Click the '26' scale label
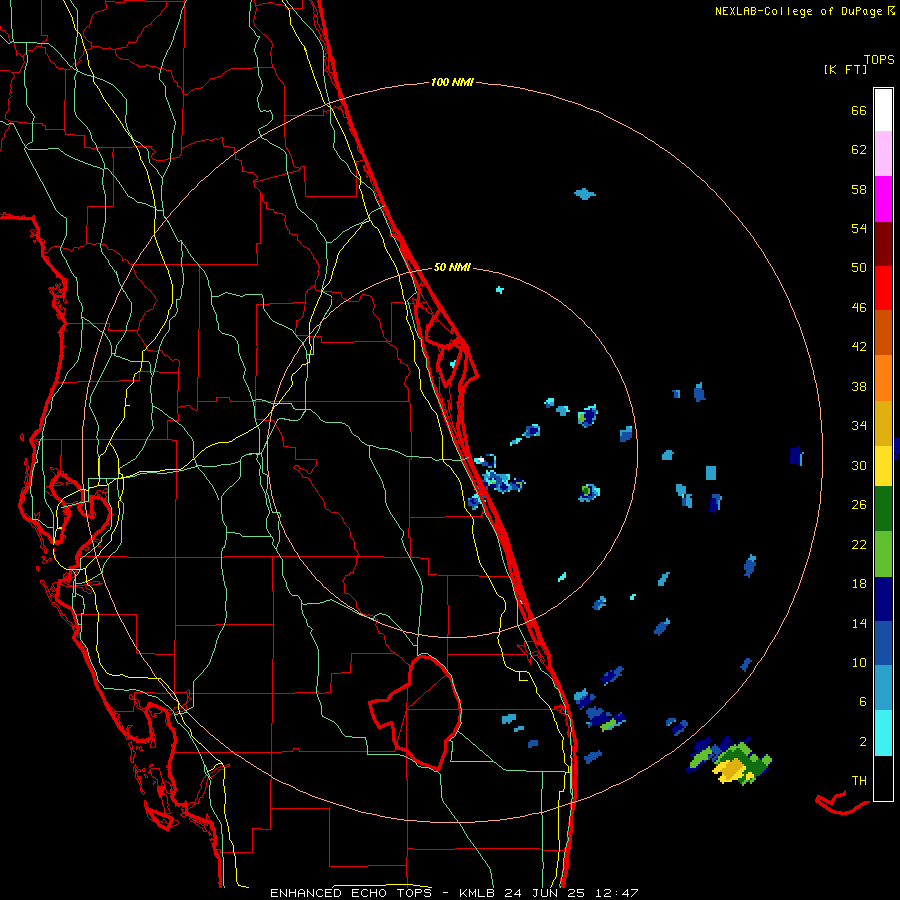Image resolution: width=900 pixels, height=900 pixels. [x=859, y=505]
